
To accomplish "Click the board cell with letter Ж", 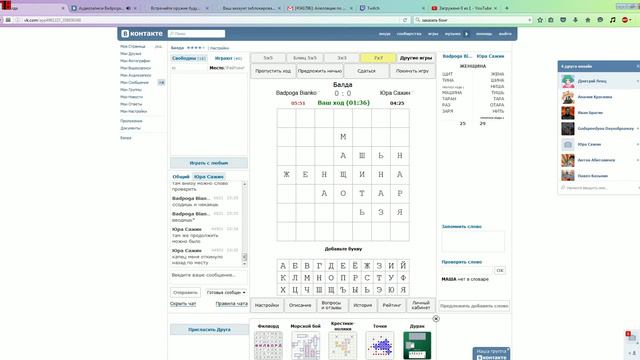I will (286, 175).
